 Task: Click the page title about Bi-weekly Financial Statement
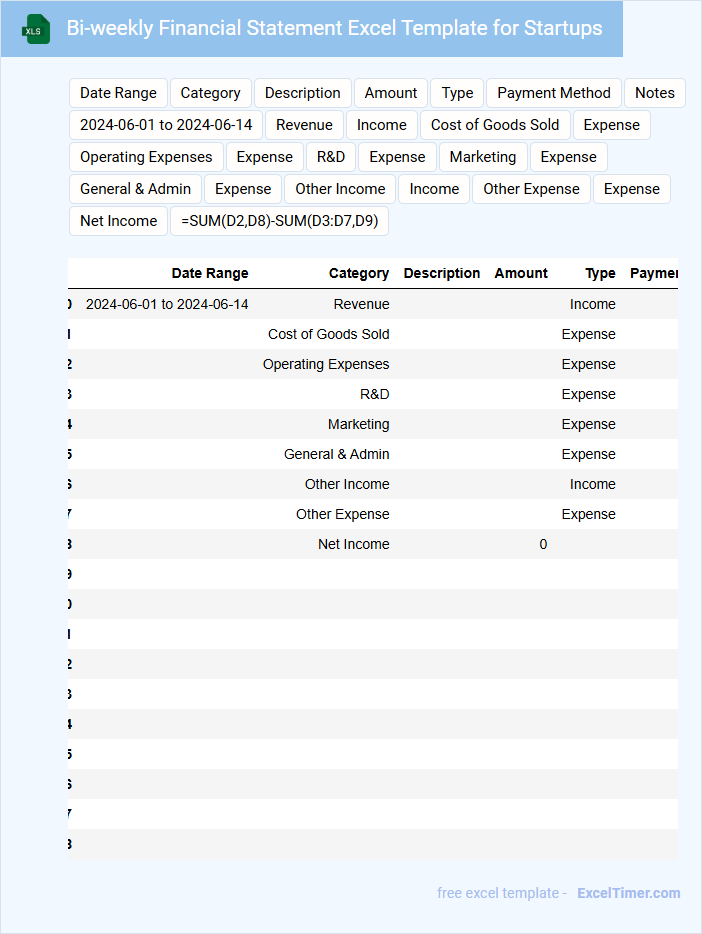[x=334, y=28]
